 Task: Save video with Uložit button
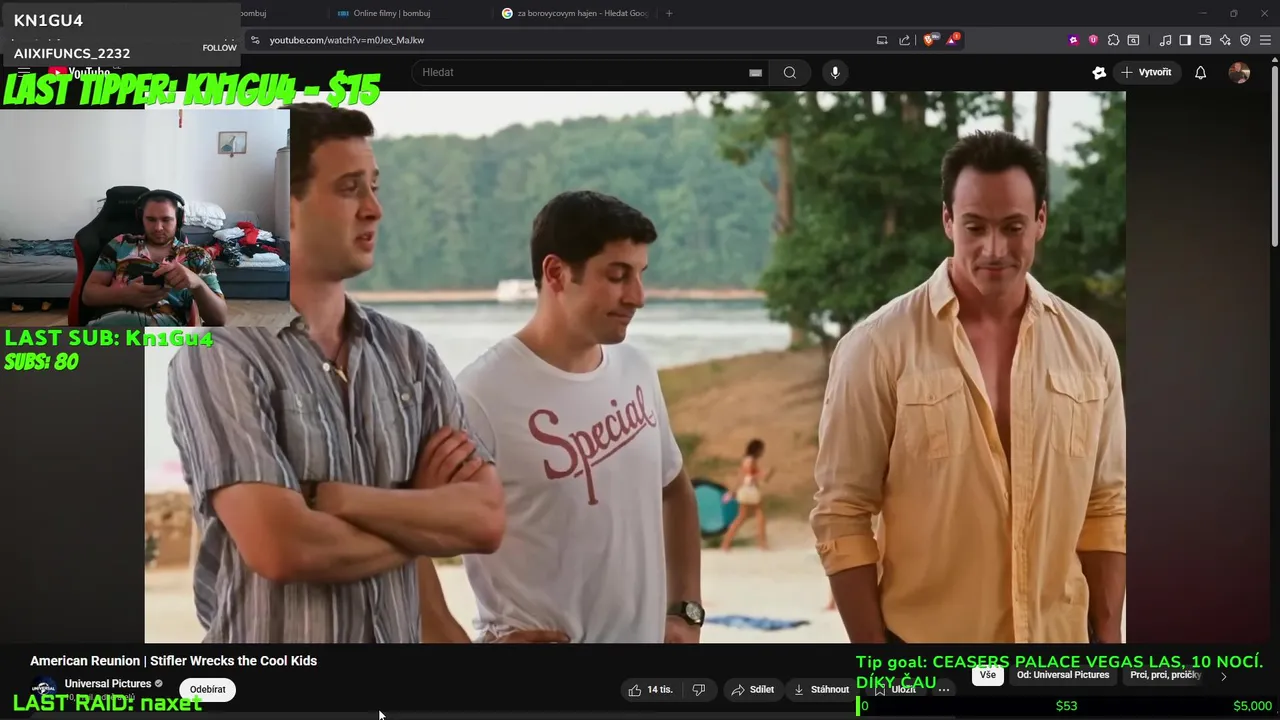tap(895, 689)
